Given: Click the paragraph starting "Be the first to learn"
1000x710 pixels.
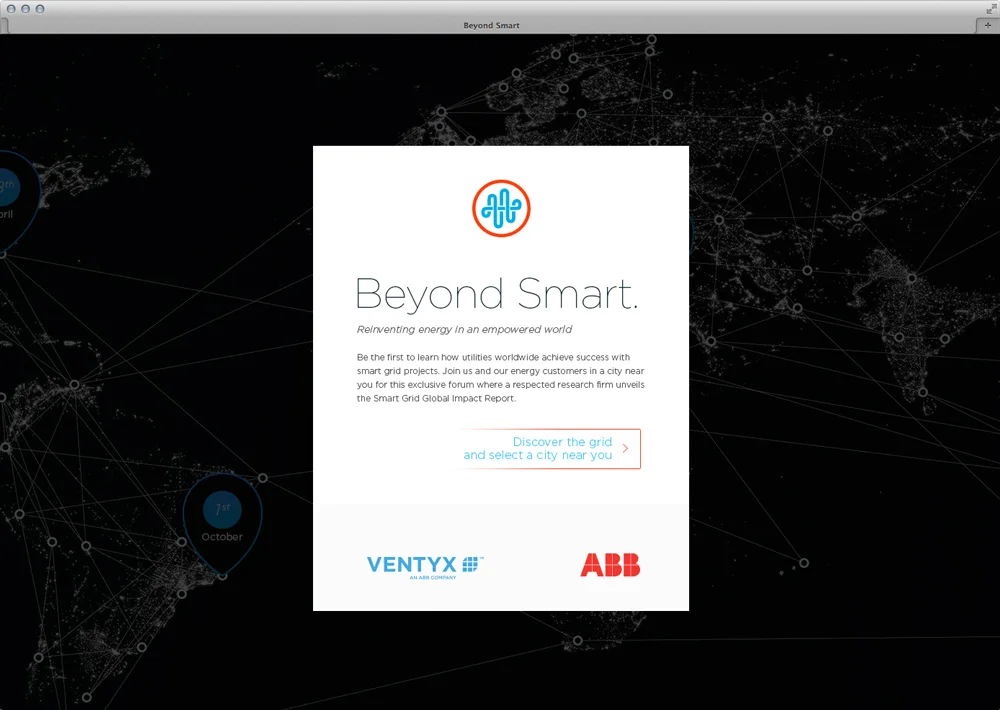Looking at the screenshot, I should (501, 378).
